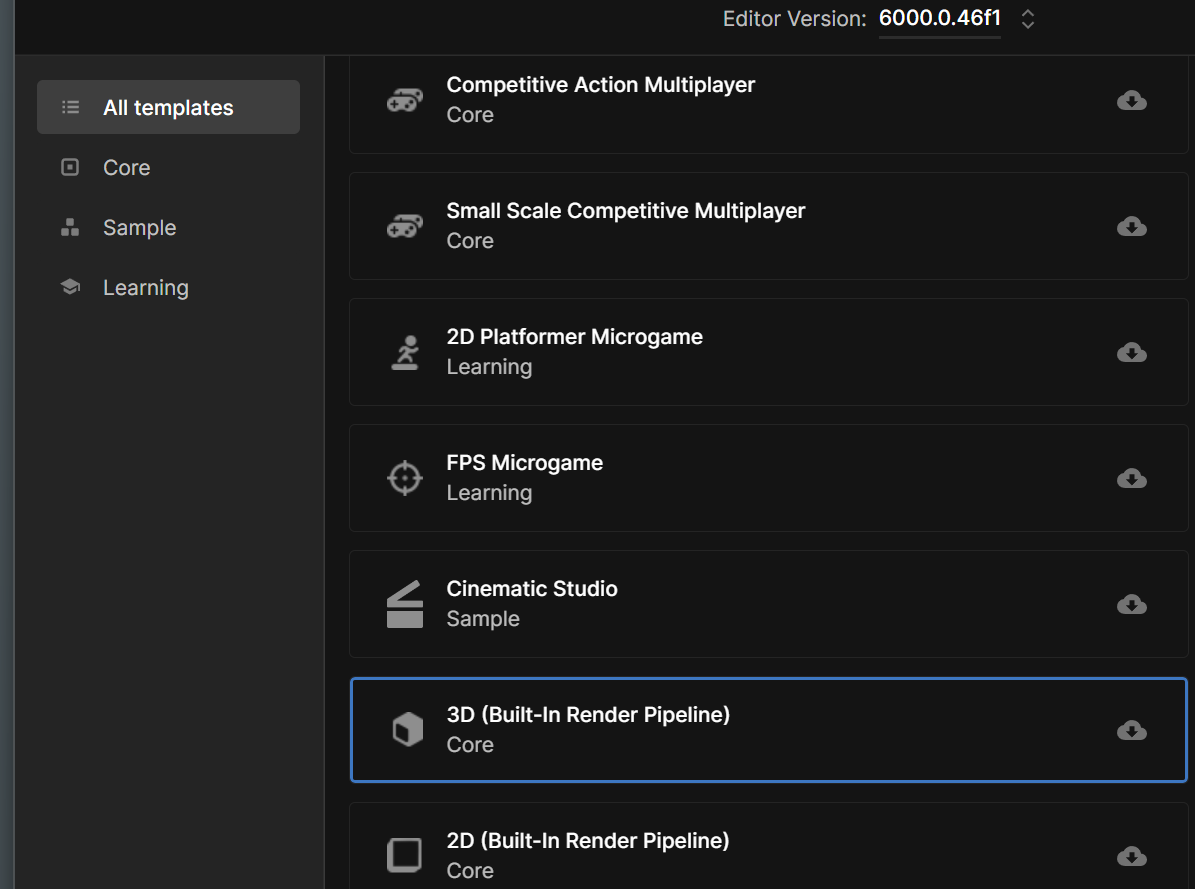The width and height of the screenshot is (1195, 889).
Task: Select Cinematic Studio template title
Action: pyautogui.click(x=532, y=589)
